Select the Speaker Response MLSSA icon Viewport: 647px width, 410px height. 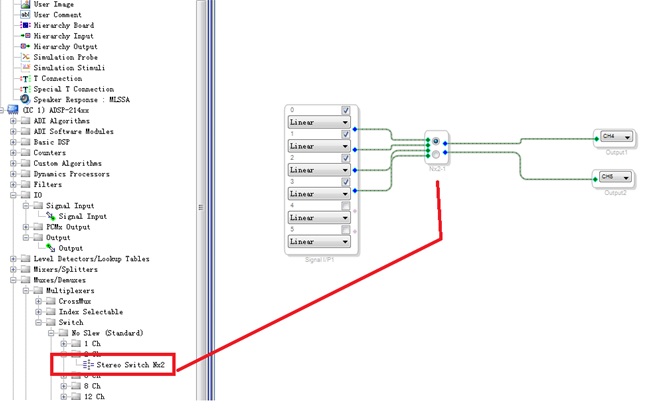tap(25, 99)
